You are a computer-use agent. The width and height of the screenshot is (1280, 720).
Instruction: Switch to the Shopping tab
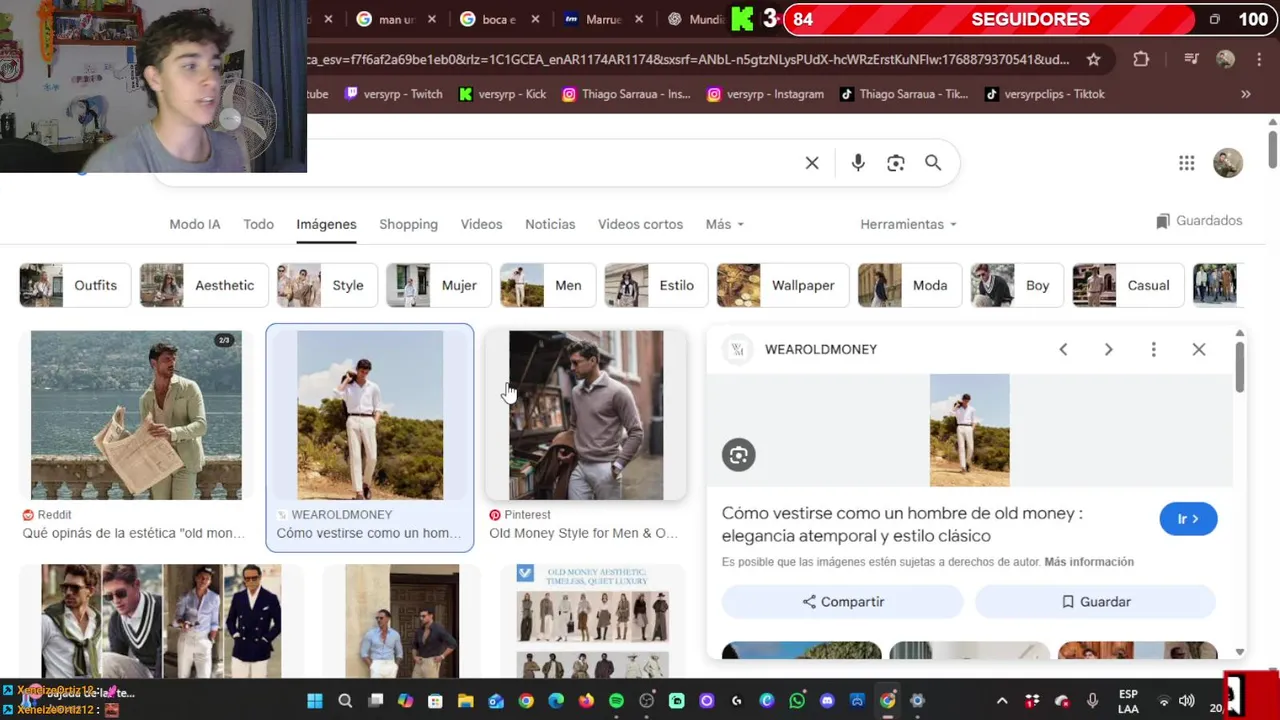pyautogui.click(x=408, y=224)
